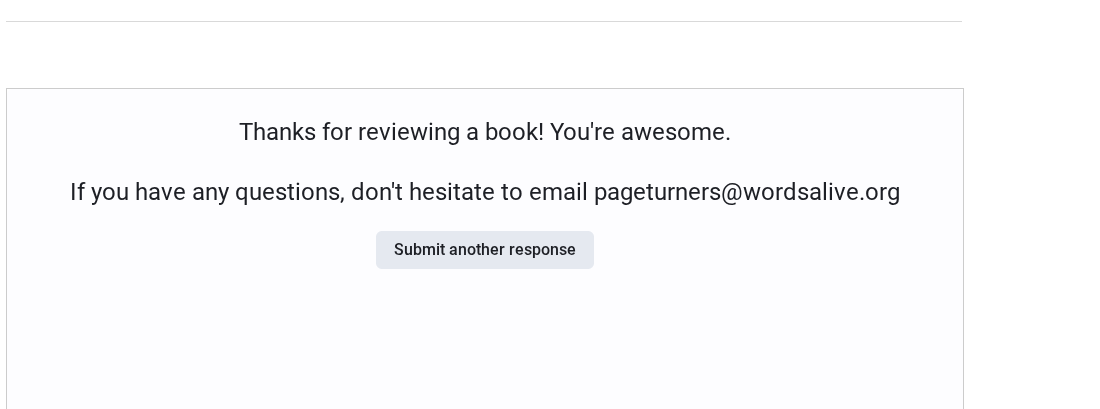
Task: Click the word "response" on the button
Action: point(542,250)
